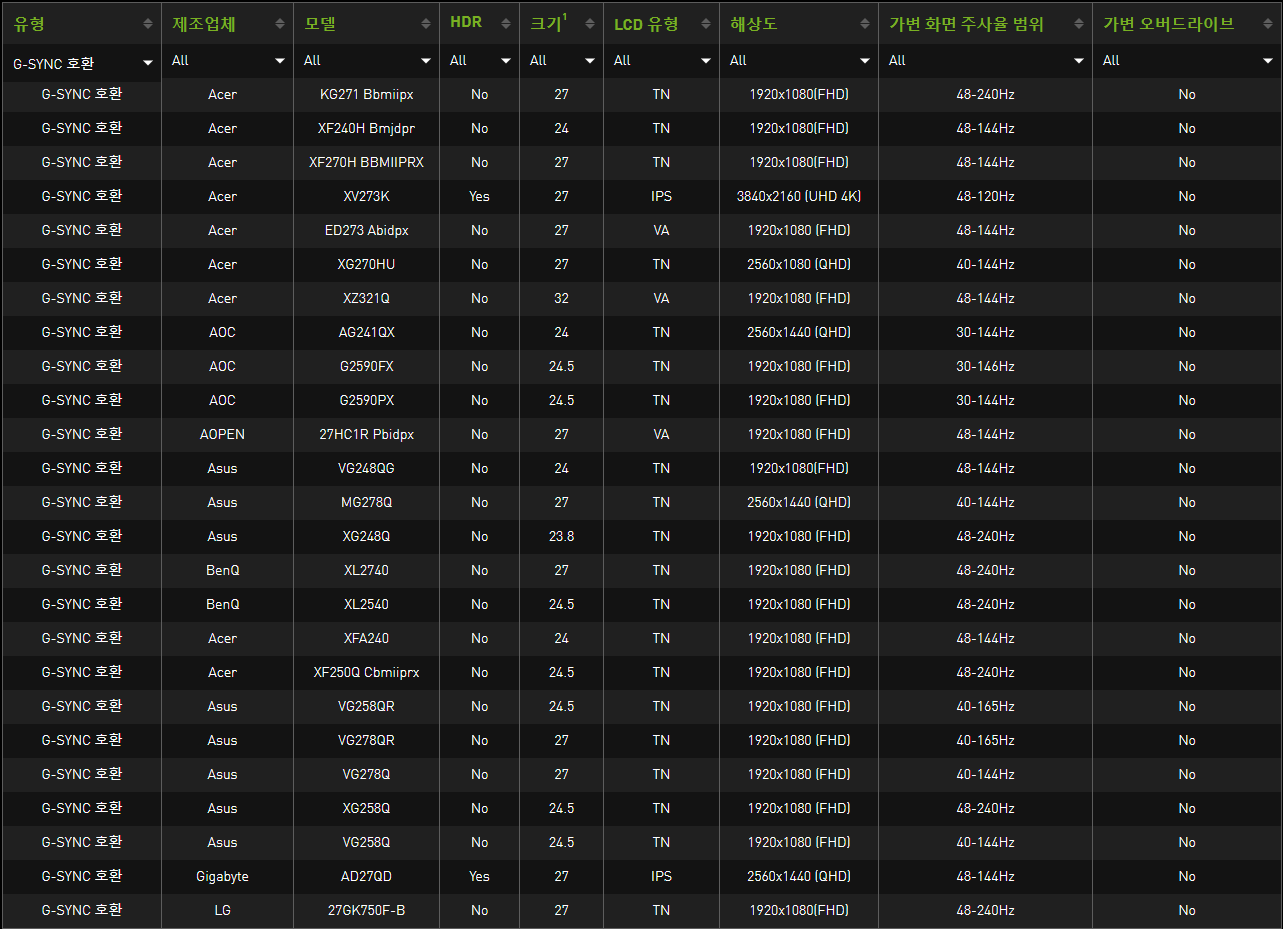Select model cell XZ321Q
This screenshot has width=1283, height=929.
[x=366, y=299]
